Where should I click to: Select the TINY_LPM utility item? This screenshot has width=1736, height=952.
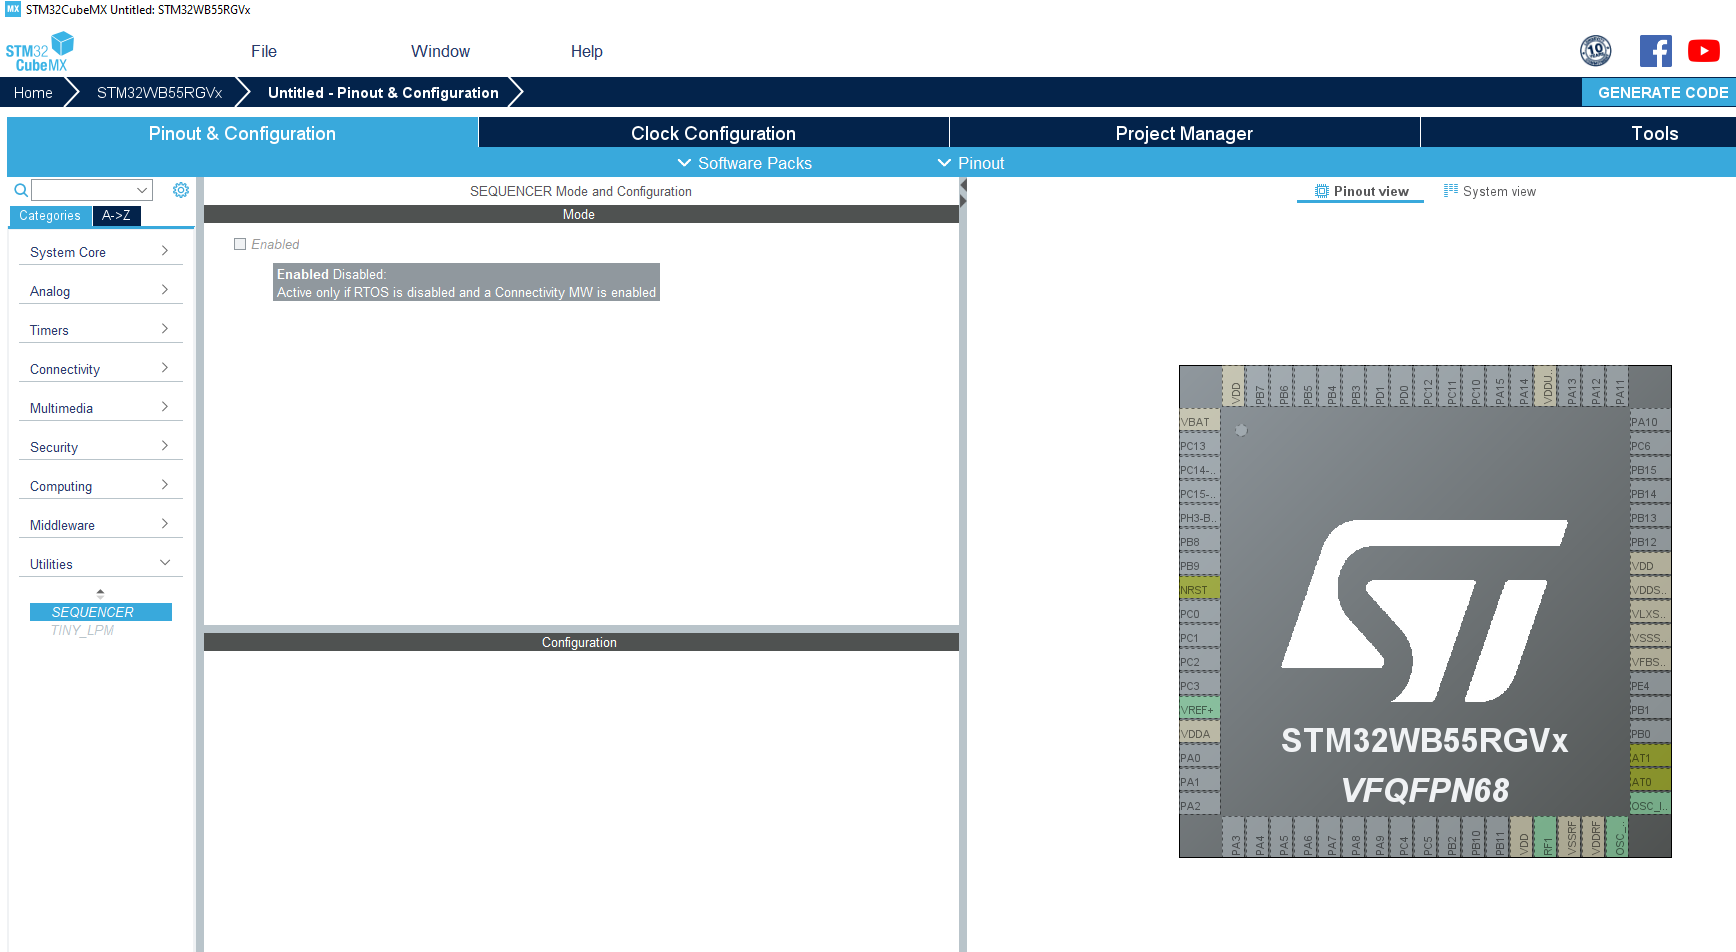pyautogui.click(x=82, y=630)
